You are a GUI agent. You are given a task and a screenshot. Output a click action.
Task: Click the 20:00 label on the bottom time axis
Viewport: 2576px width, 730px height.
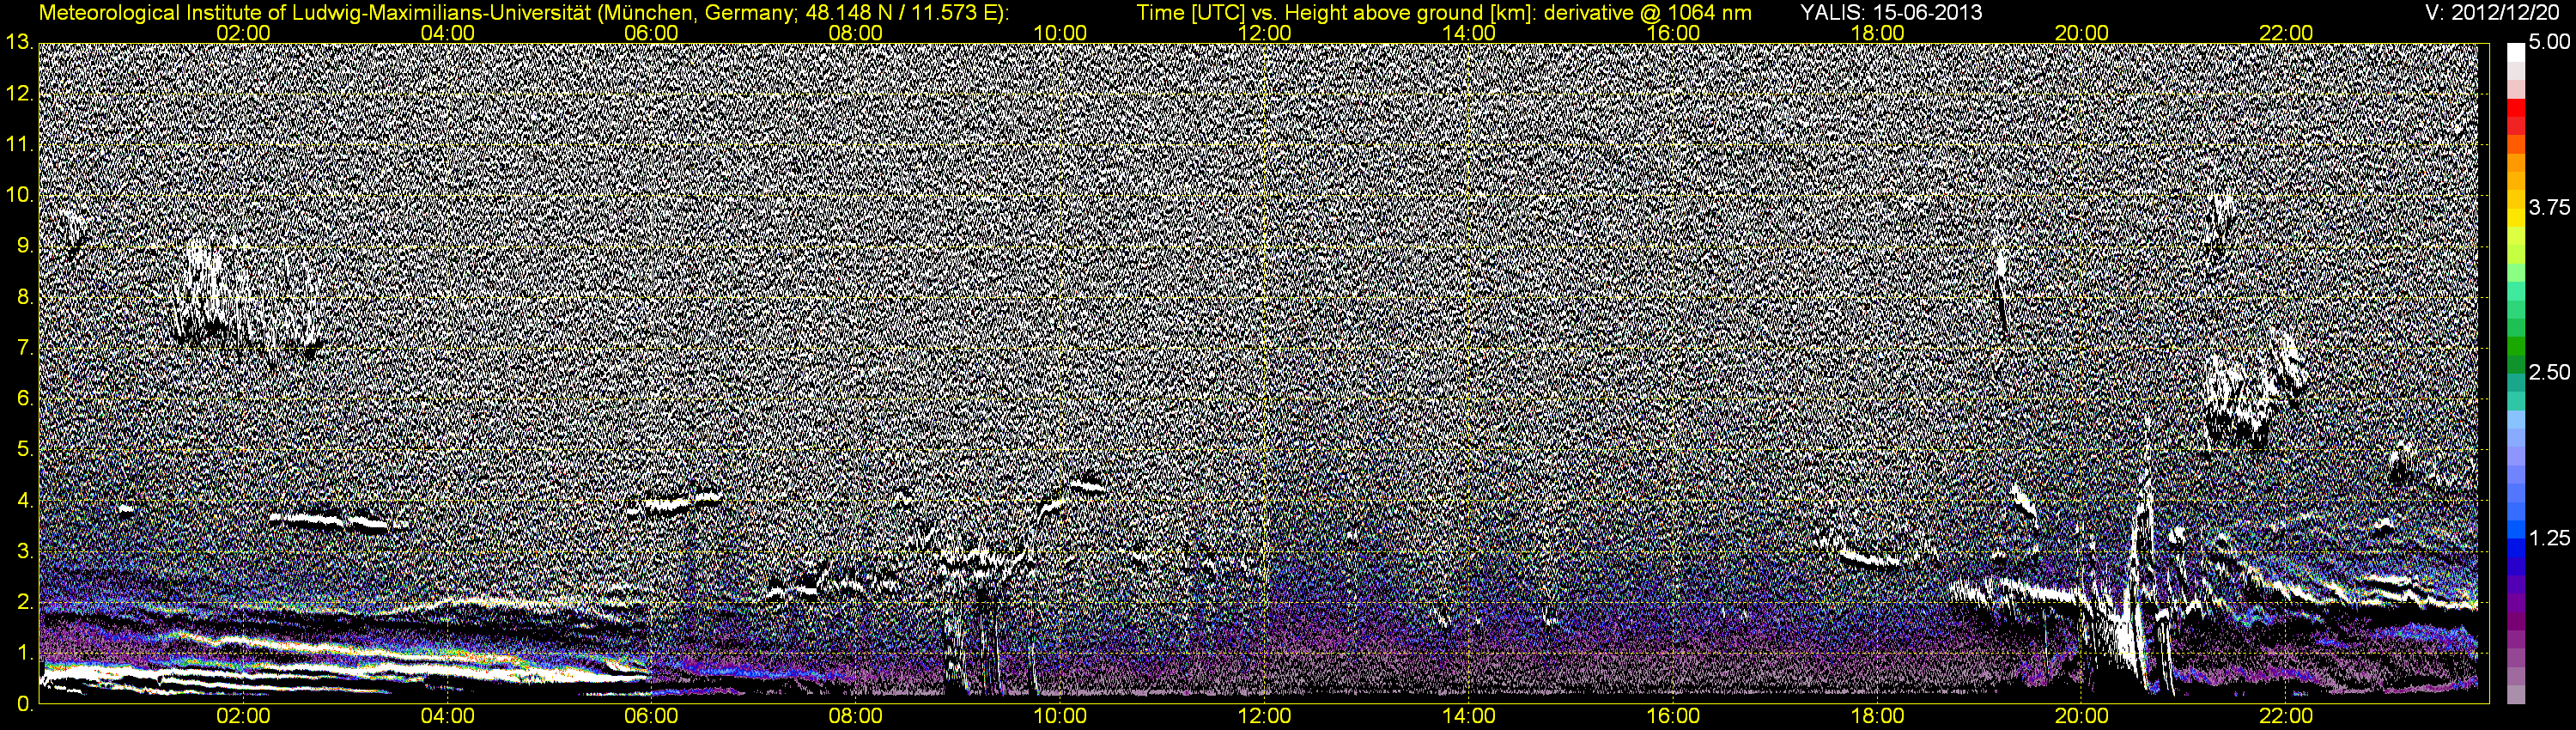2083,716
